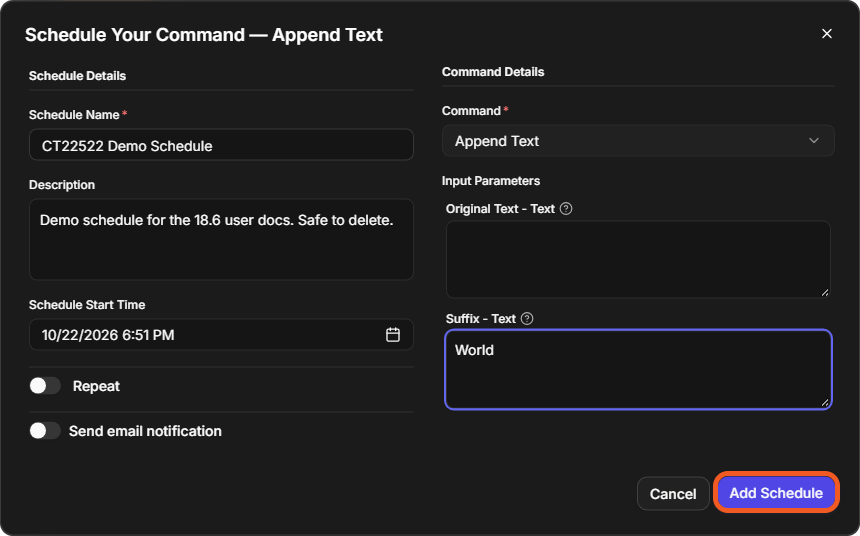Grab the Suffix text box resize handle

(825, 403)
